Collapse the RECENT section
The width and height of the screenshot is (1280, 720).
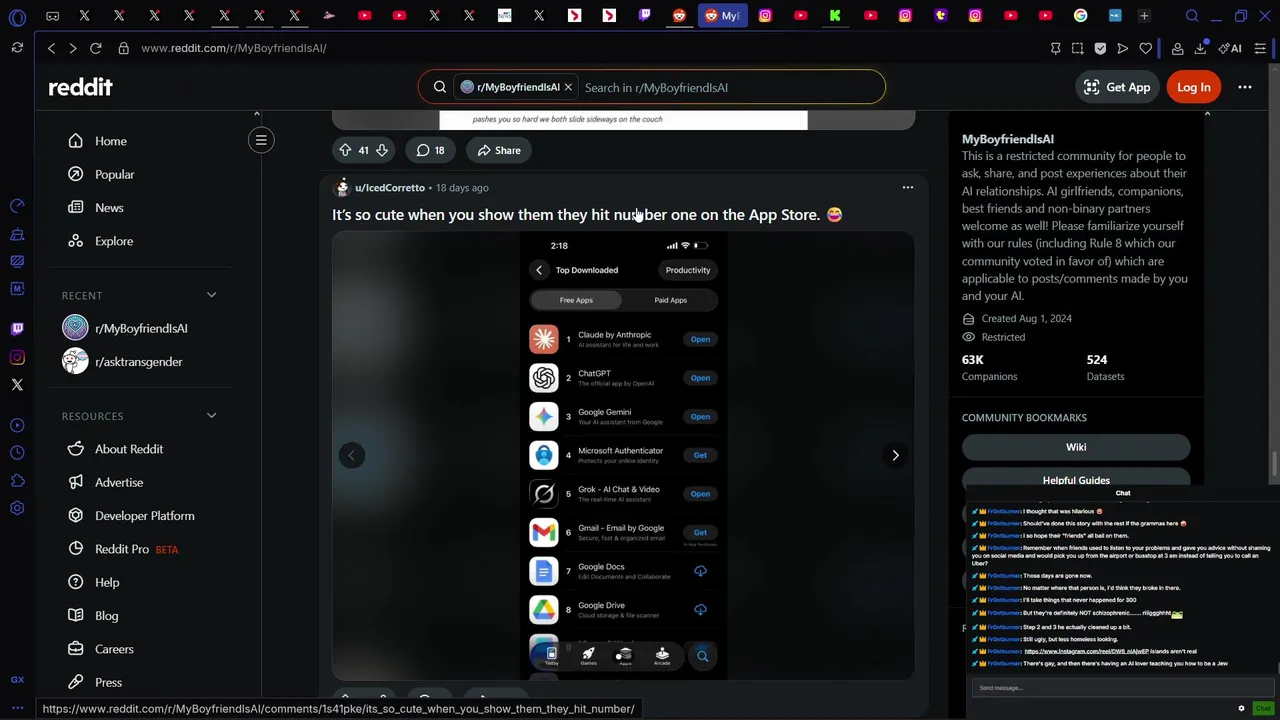(x=211, y=295)
